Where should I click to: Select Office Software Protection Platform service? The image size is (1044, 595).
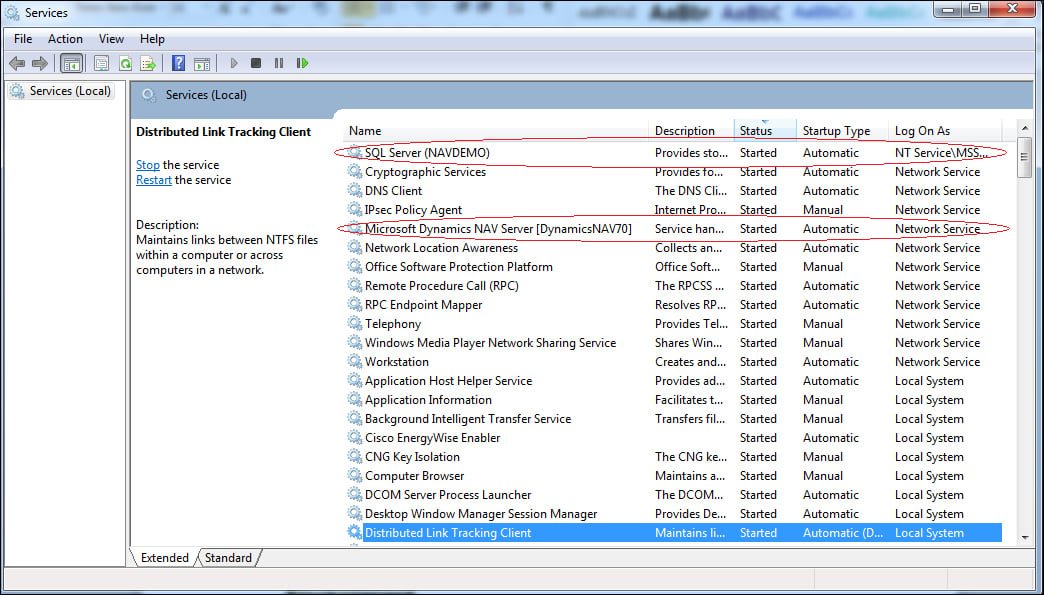pyautogui.click(x=459, y=267)
